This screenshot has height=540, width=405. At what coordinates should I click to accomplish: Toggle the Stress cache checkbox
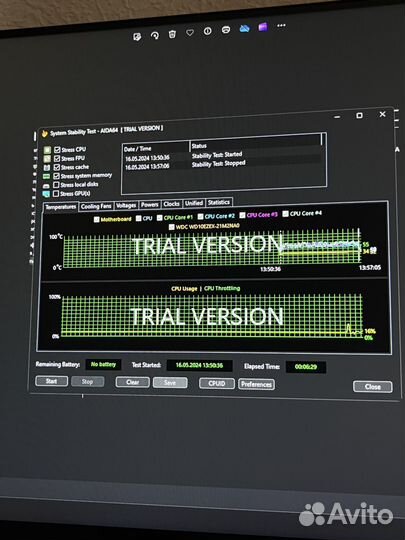57,167
